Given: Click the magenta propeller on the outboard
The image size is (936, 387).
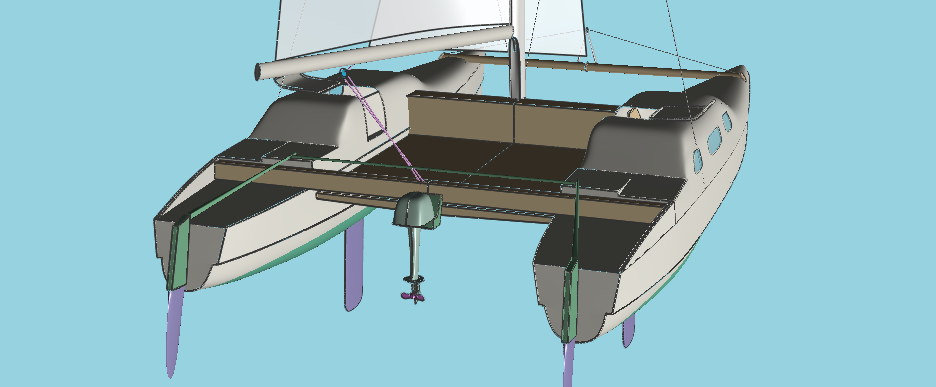Looking at the screenshot, I should [x=414, y=295].
